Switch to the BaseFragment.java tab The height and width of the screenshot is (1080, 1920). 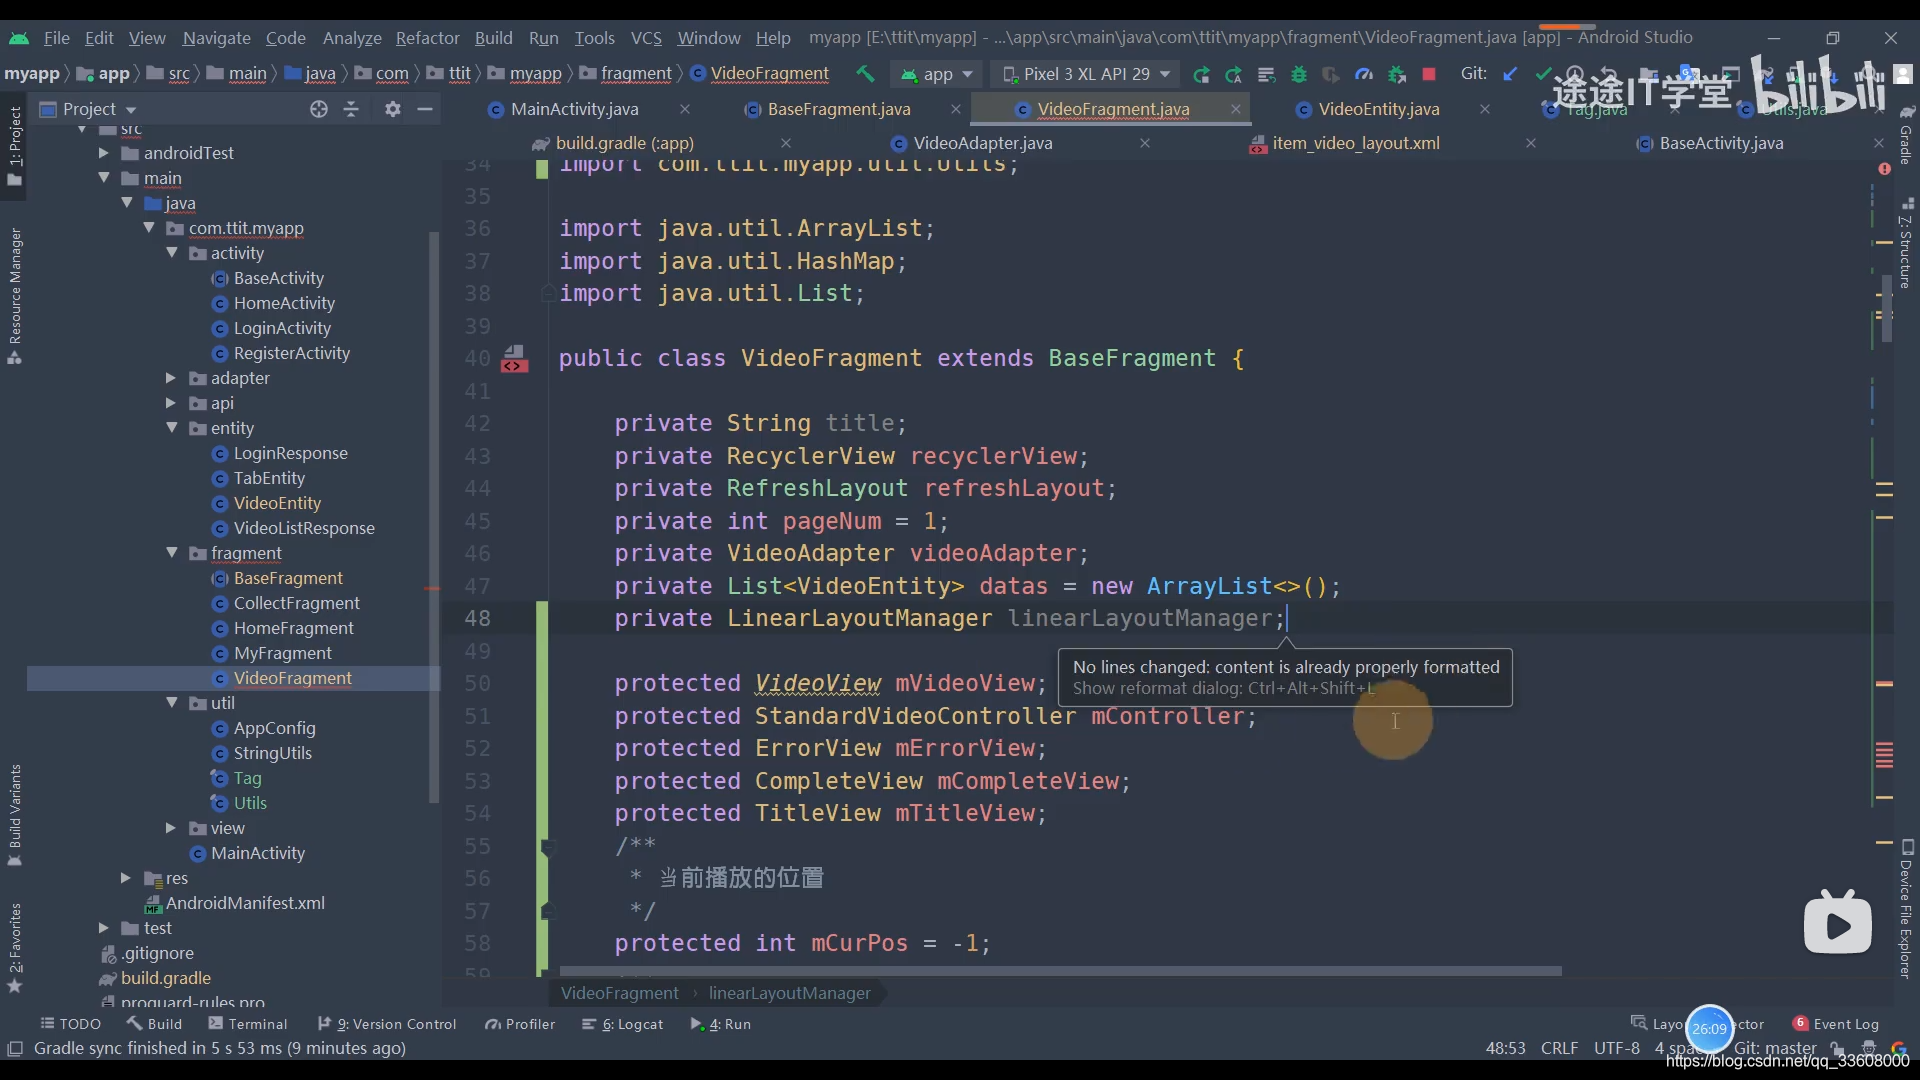click(838, 109)
